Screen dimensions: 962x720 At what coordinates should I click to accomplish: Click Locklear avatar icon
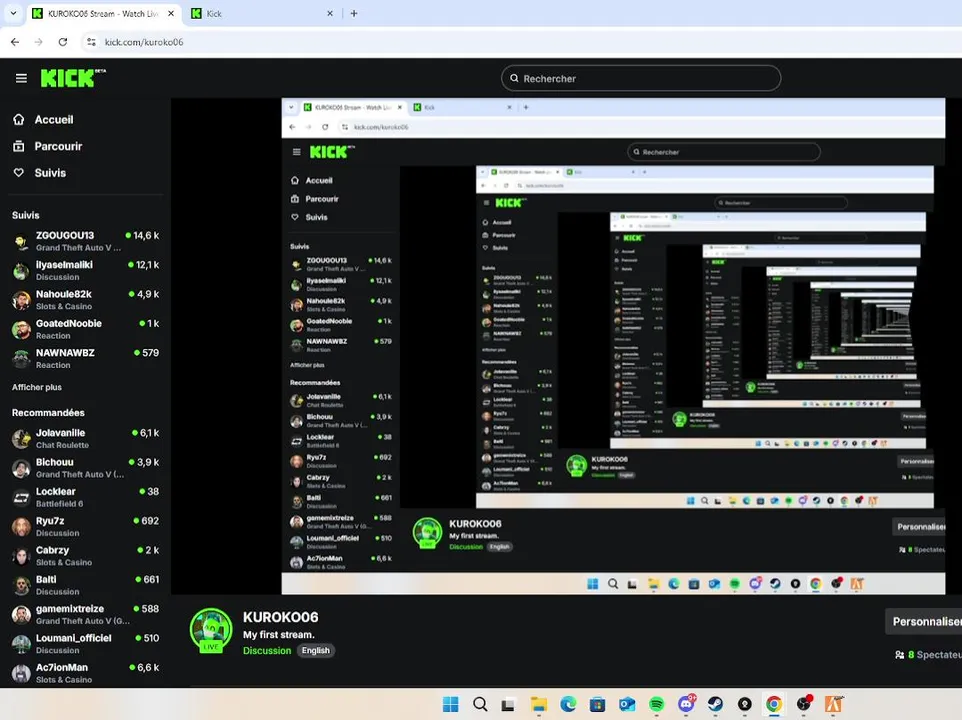[x=21, y=498]
